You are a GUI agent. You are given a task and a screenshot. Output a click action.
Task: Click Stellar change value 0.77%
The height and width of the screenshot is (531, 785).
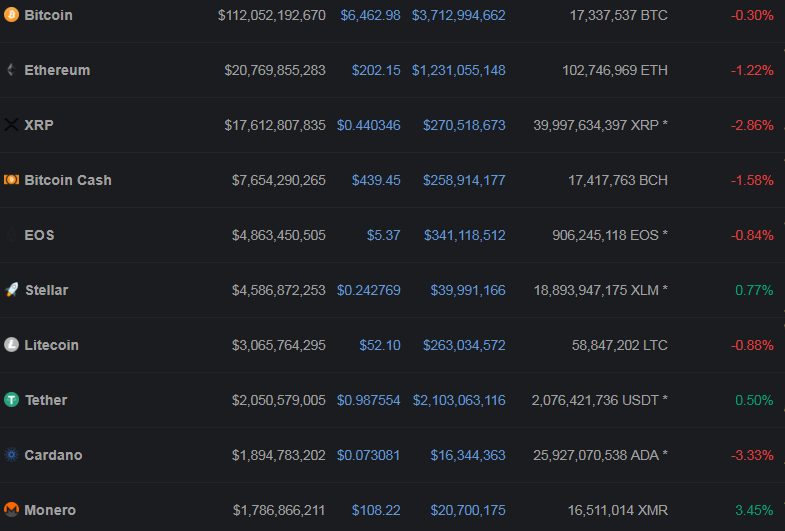(x=754, y=291)
